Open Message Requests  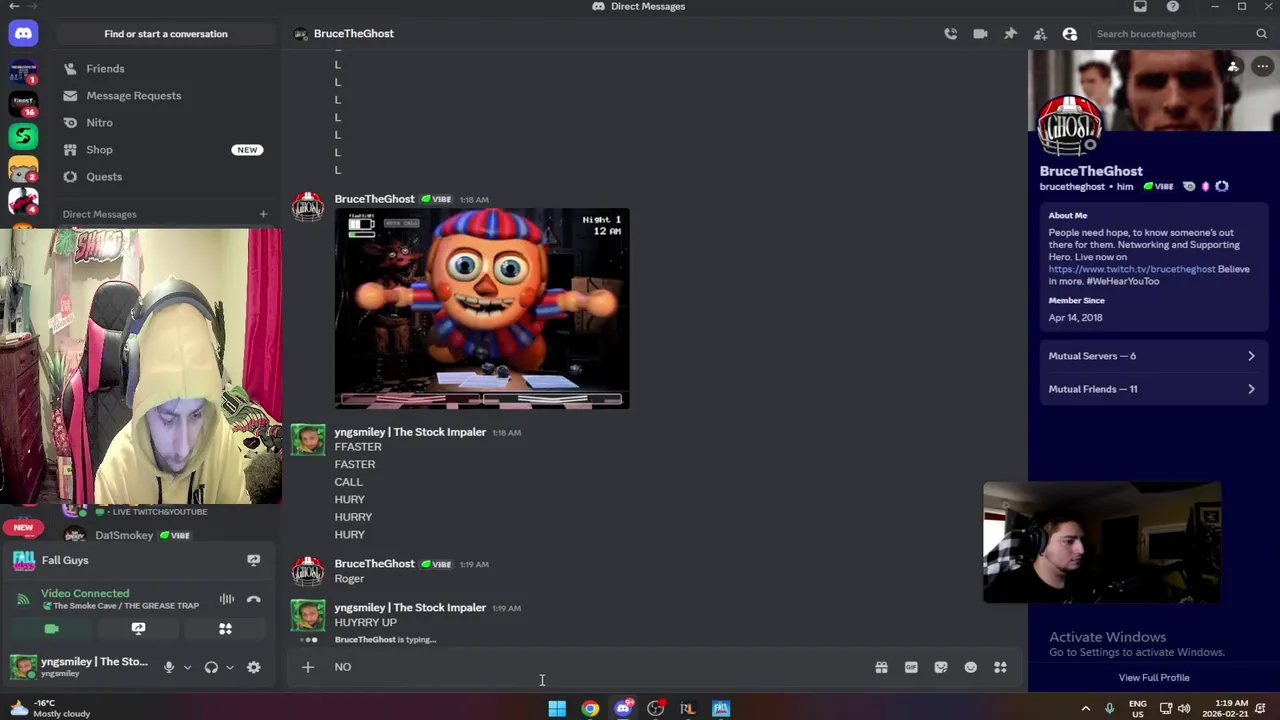(x=165, y=96)
